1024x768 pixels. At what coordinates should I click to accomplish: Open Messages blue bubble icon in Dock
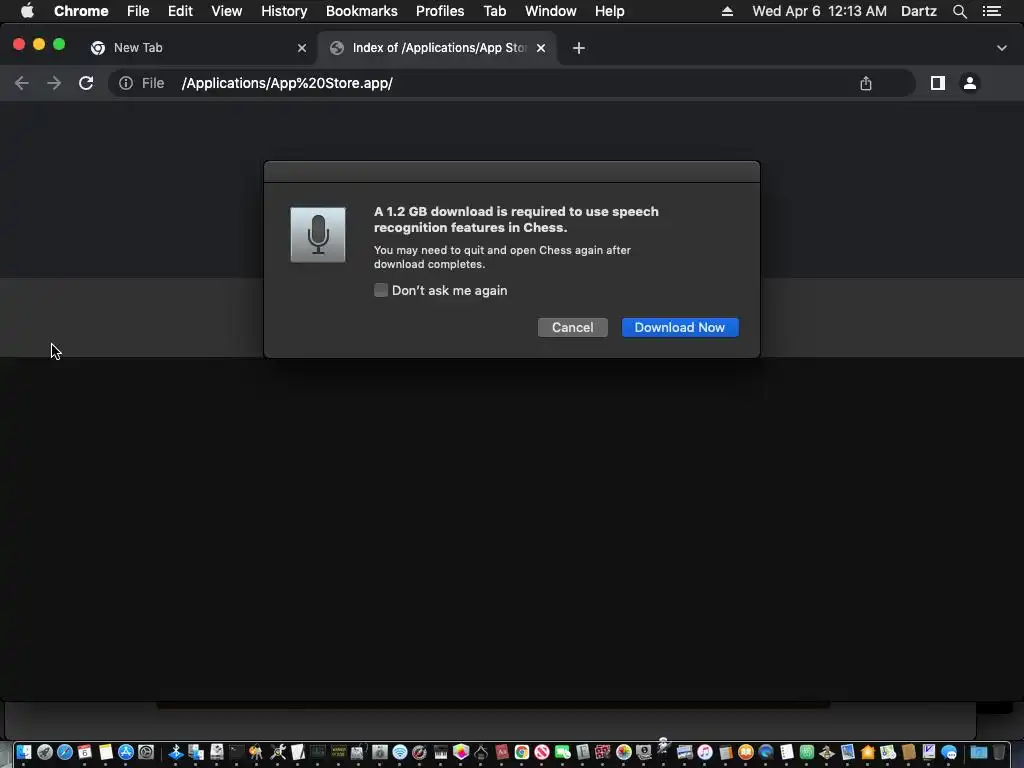click(949, 752)
